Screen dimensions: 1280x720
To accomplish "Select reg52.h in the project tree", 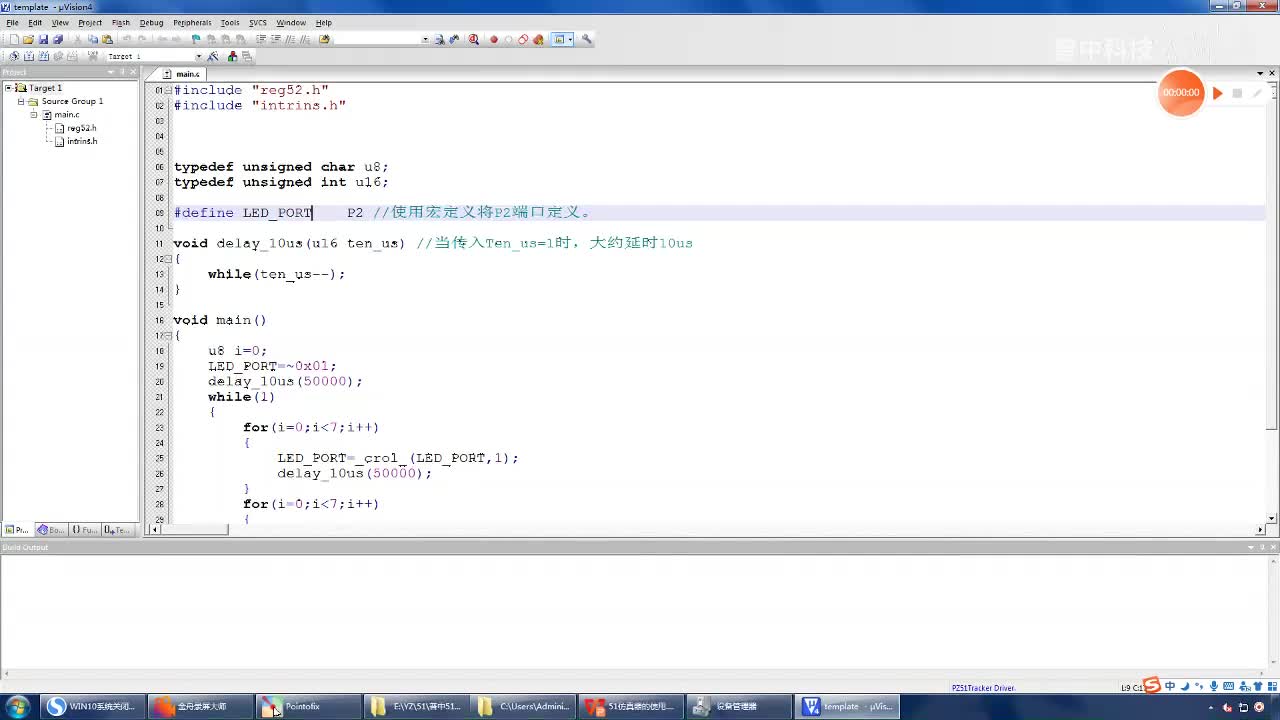I will (82, 128).
